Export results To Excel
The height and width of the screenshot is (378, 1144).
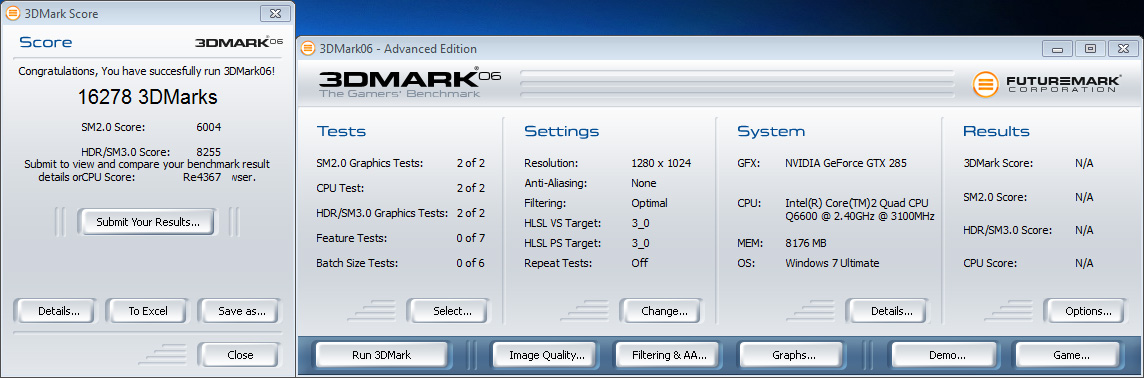148,311
